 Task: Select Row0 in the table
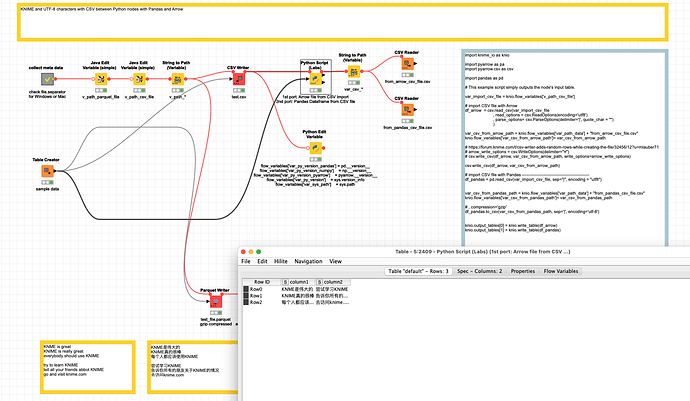pos(256,289)
